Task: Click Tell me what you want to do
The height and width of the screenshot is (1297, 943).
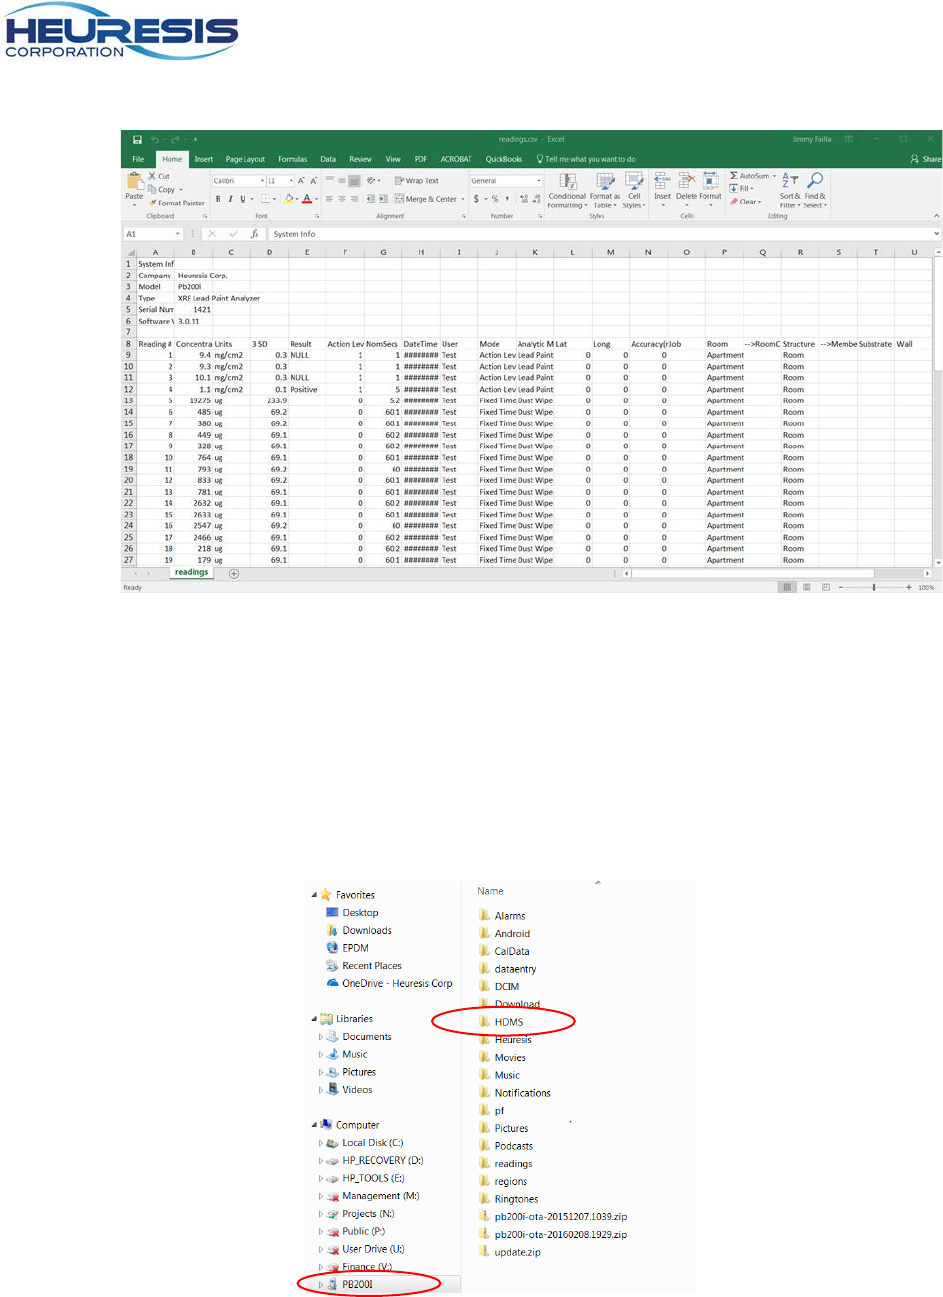Action: [586, 159]
